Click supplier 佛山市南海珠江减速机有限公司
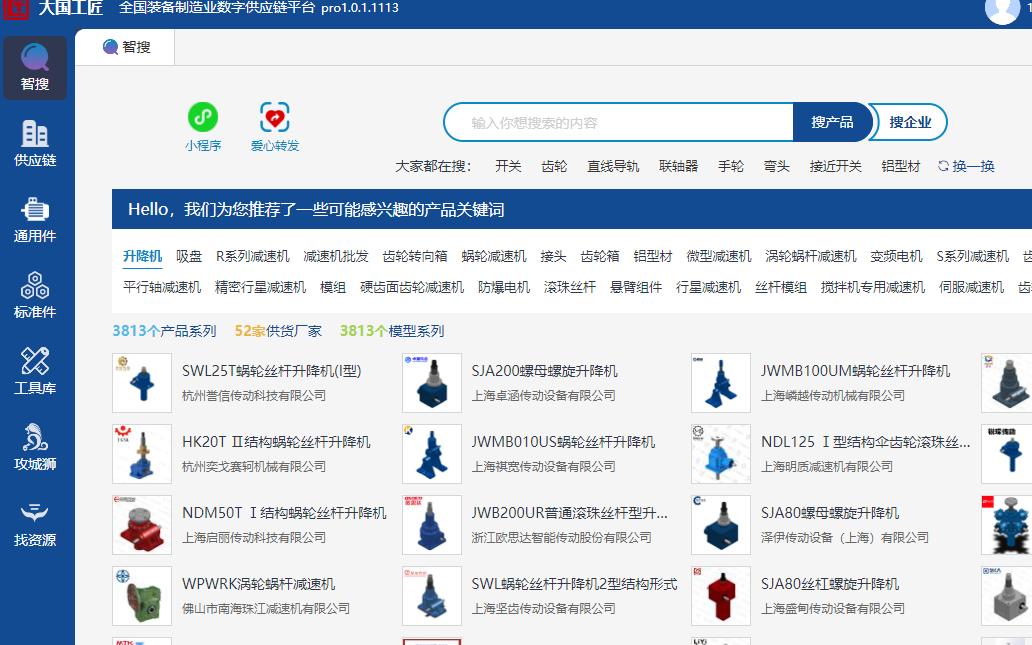Image resolution: width=1032 pixels, height=645 pixels. pyautogui.click(x=266, y=609)
